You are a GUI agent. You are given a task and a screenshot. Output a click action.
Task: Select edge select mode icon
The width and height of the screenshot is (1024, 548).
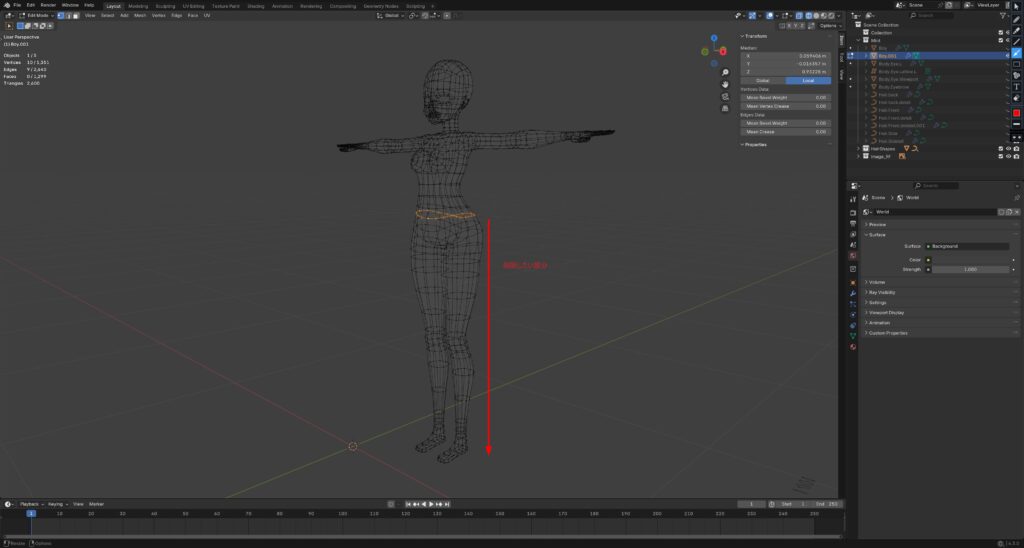(x=69, y=15)
